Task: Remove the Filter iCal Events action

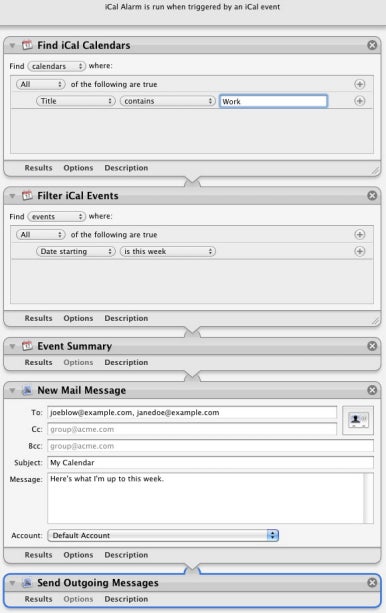Action: (372, 195)
